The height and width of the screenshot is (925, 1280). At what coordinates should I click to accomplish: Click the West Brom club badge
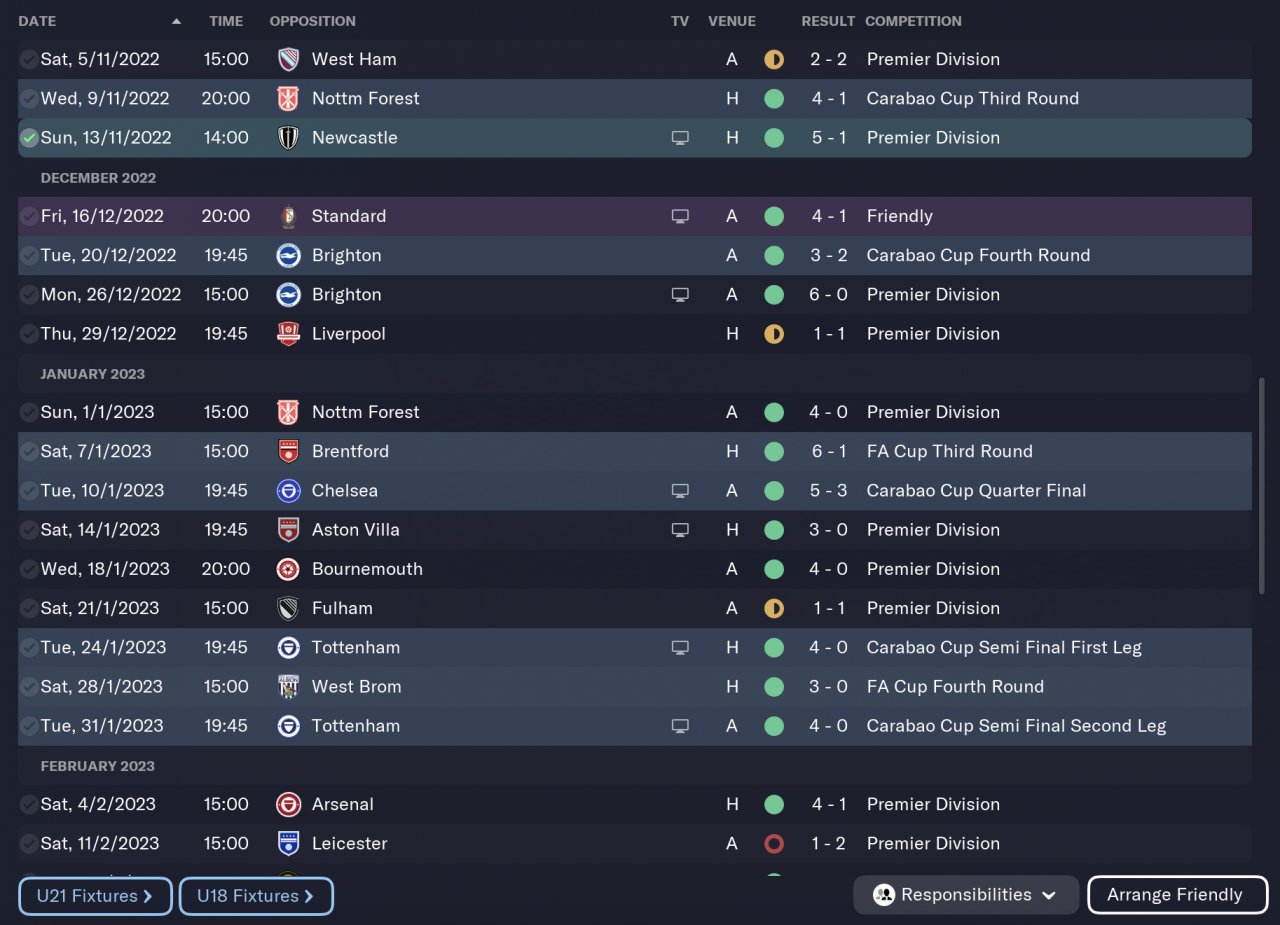(x=288, y=687)
